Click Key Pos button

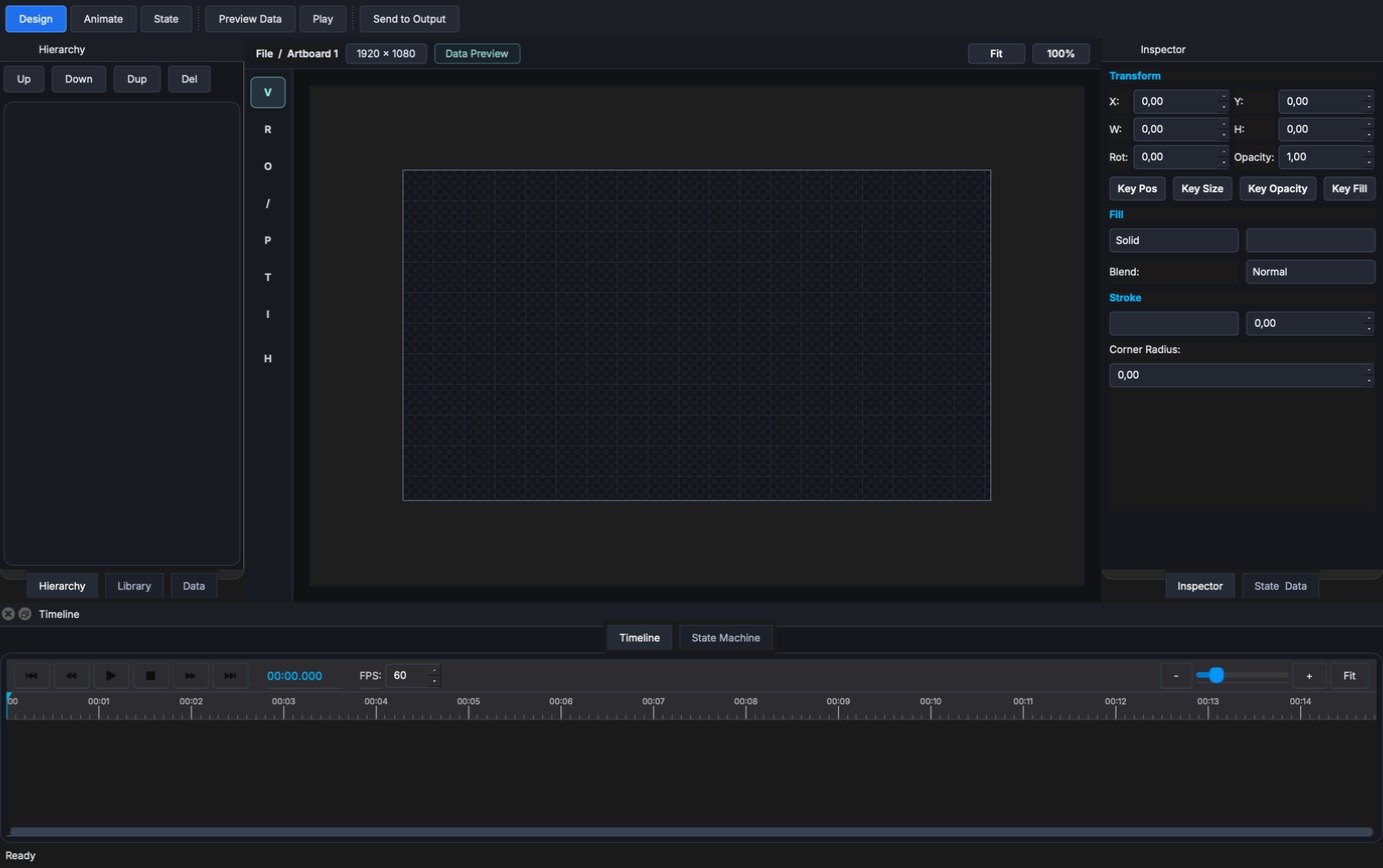1138,188
